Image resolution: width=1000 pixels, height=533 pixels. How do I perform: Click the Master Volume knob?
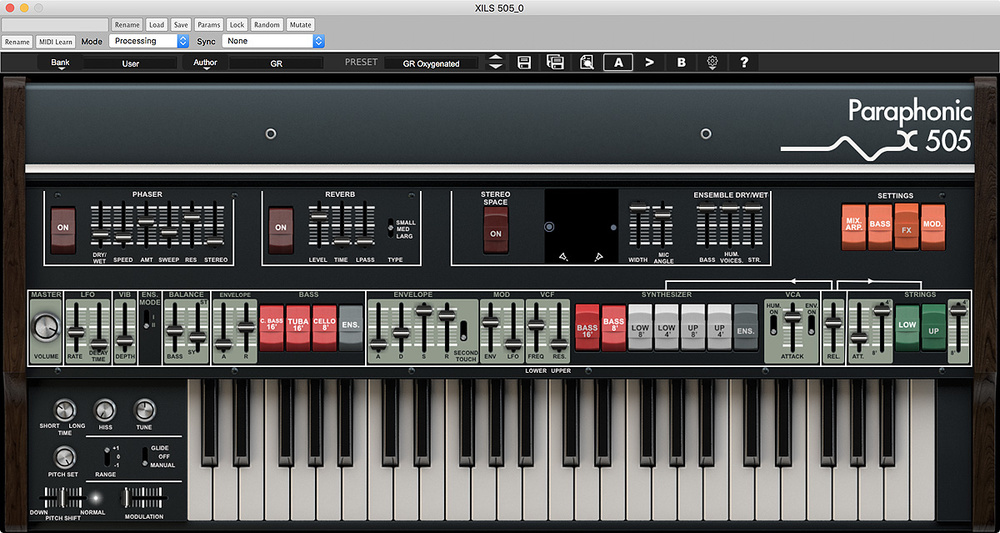click(46, 328)
